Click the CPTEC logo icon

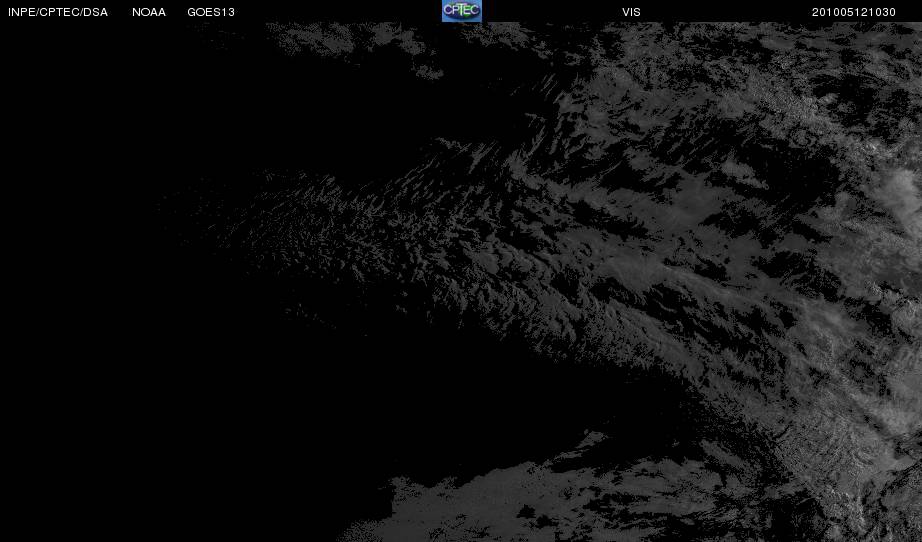click(462, 11)
